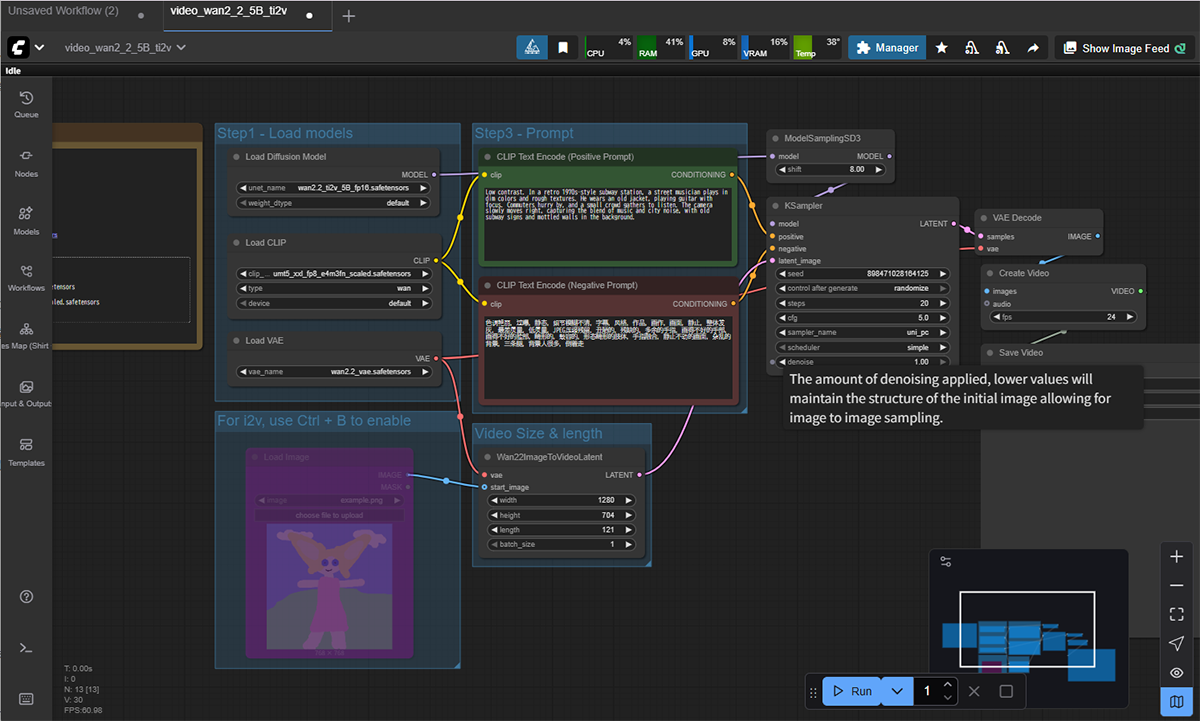Open the Nodes library panel
The width and height of the screenshot is (1200, 721).
click(x=26, y=162)
